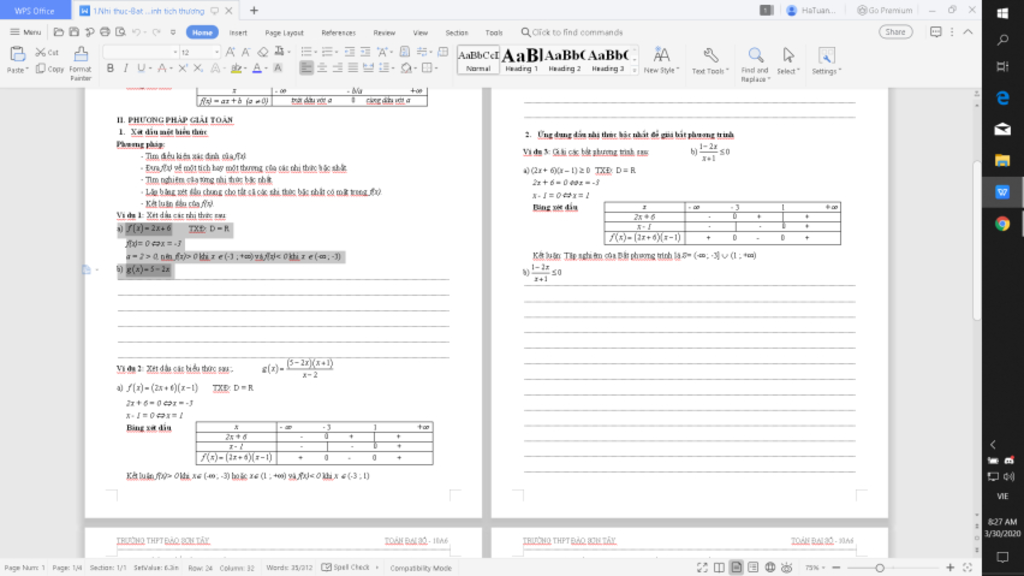Toggle underline formatting
The width and height of the screenshot is (1024, 576).
coord(140,68)
